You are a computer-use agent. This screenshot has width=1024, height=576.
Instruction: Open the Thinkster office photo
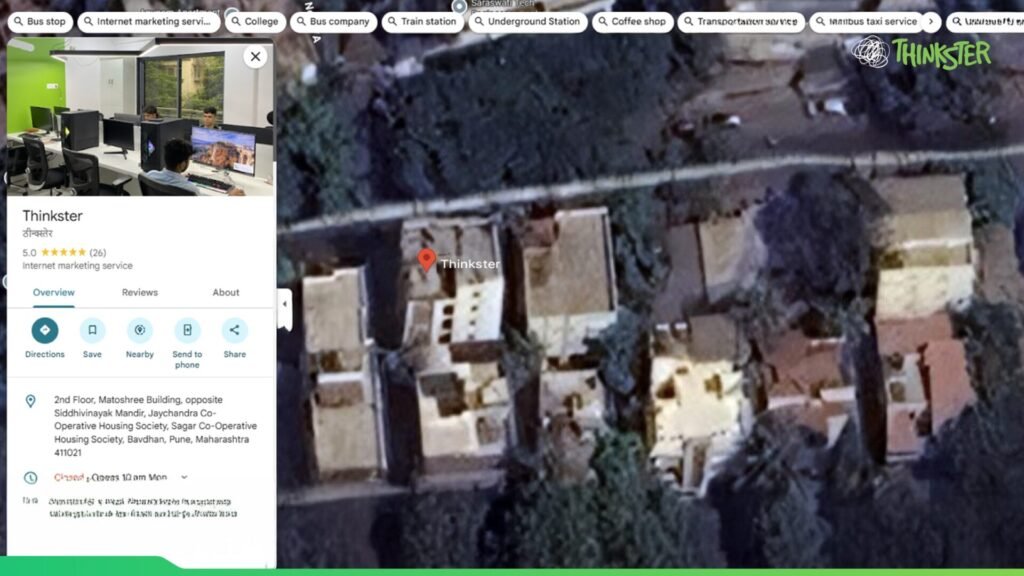point(140,117)
